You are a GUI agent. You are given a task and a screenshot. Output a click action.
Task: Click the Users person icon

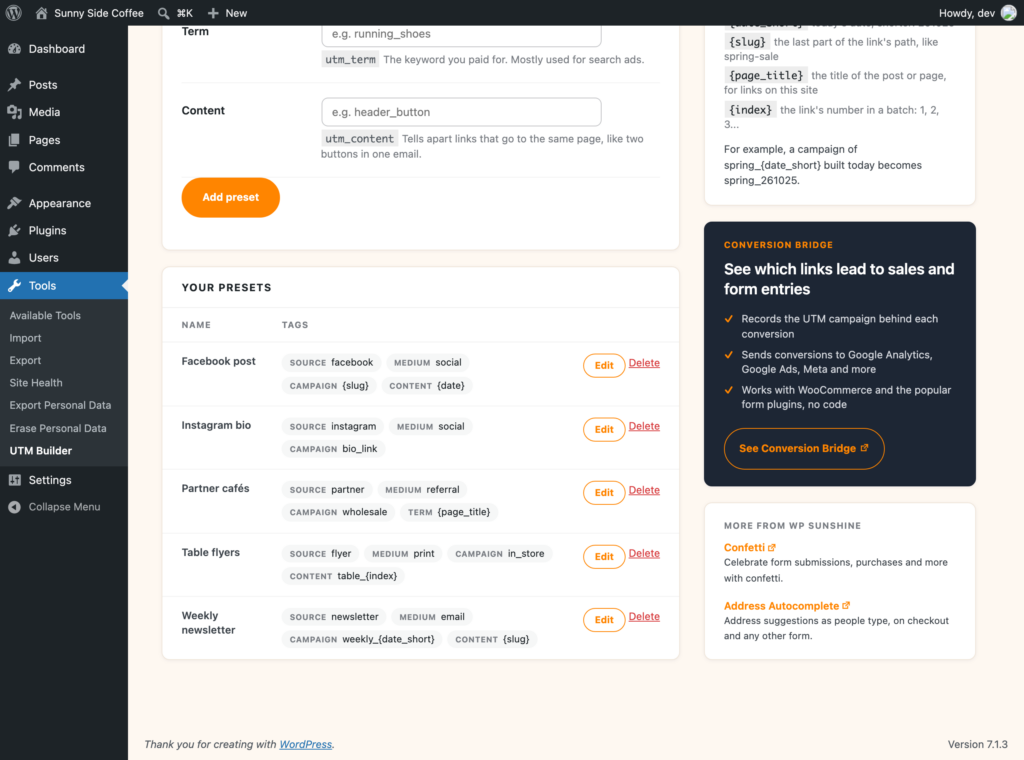point(14,258)
